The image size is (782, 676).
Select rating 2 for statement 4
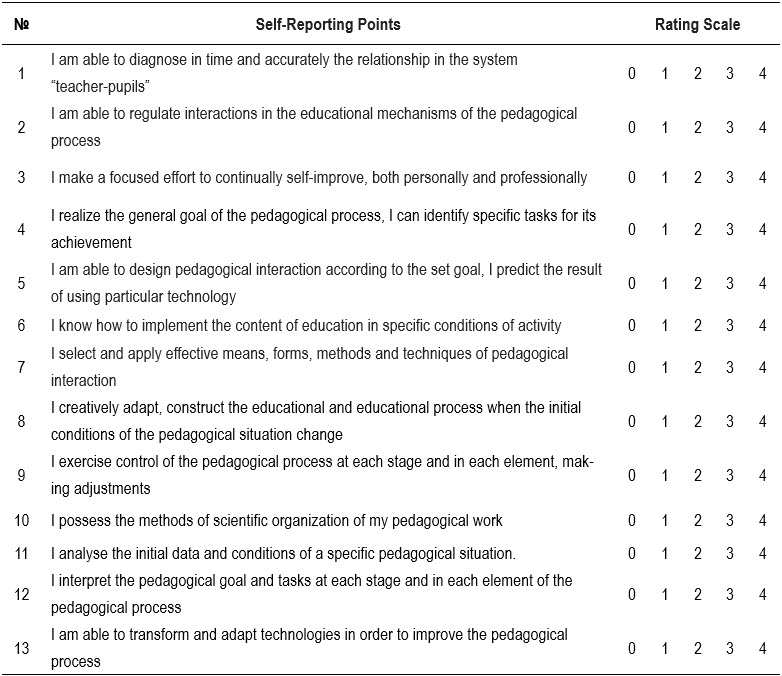[x=698, y=229]
